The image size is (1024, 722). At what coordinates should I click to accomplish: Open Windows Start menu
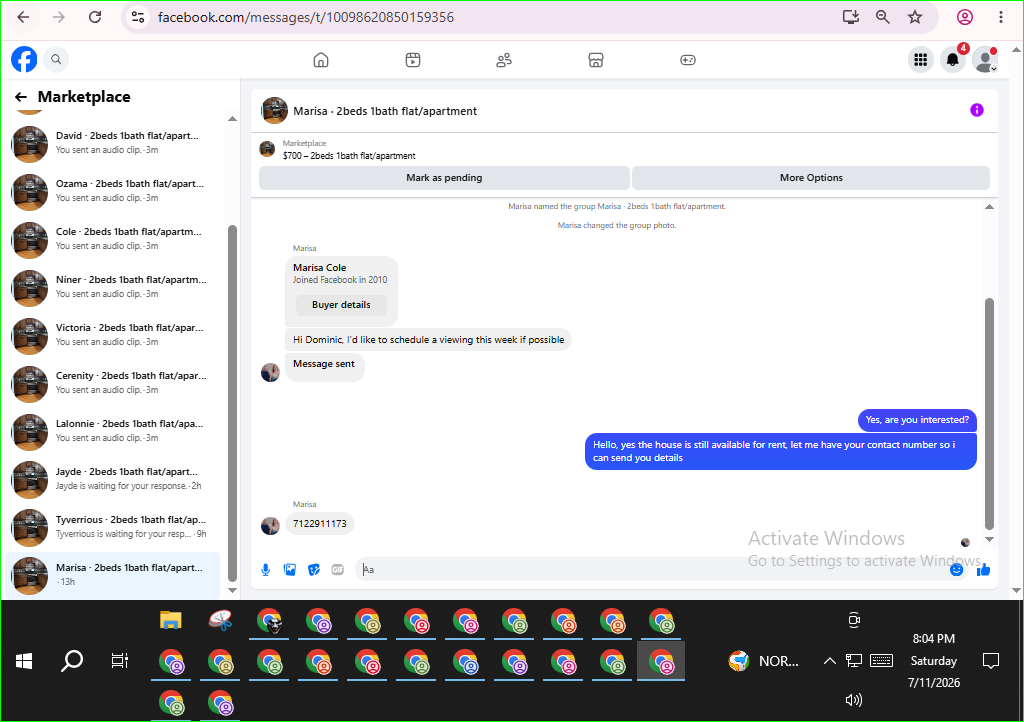click(24, 661)
